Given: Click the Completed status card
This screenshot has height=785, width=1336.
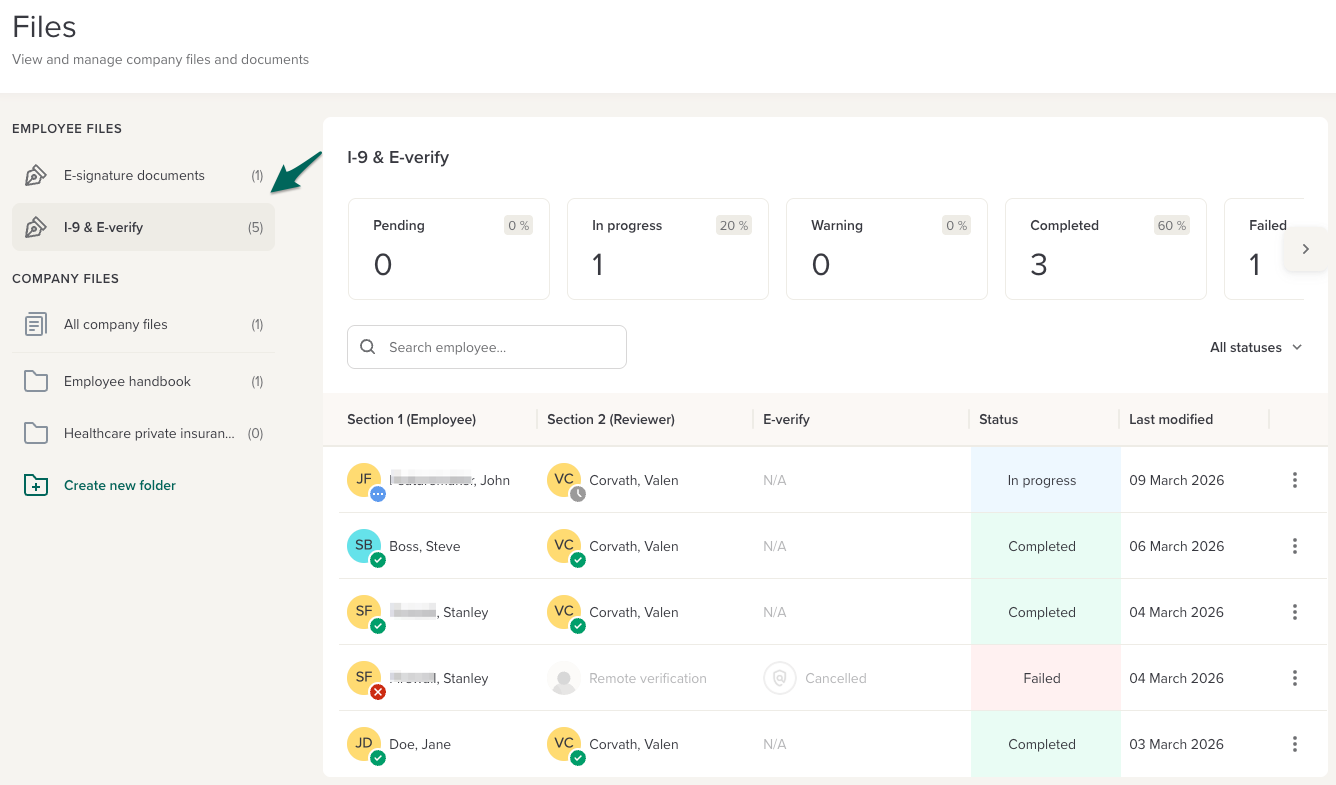Looking at the screenshot, I should 1105,249.
